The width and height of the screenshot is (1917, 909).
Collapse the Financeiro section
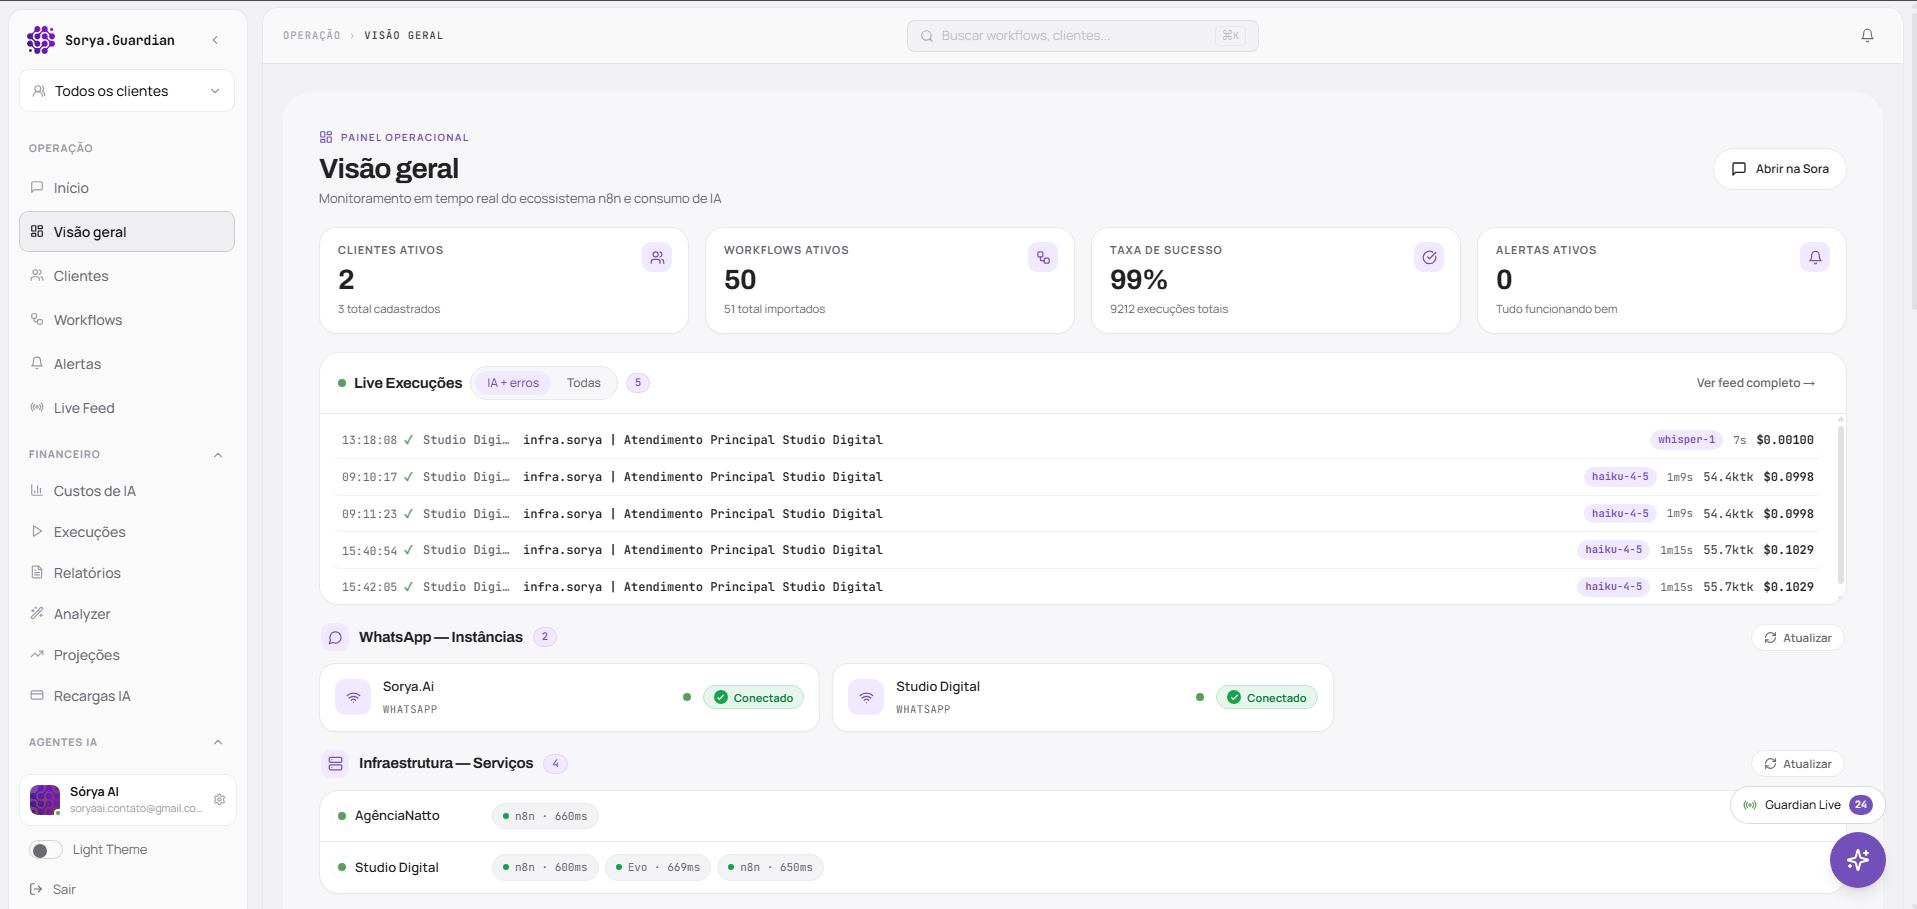click(x=218, y=455)
